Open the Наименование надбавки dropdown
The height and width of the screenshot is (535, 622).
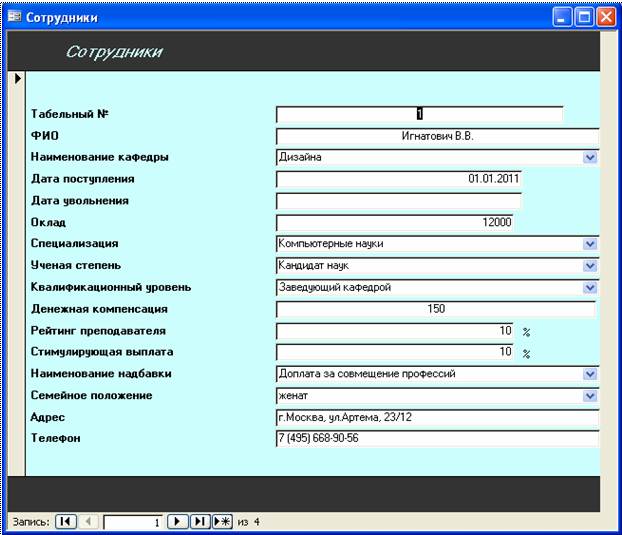(590, 374)
